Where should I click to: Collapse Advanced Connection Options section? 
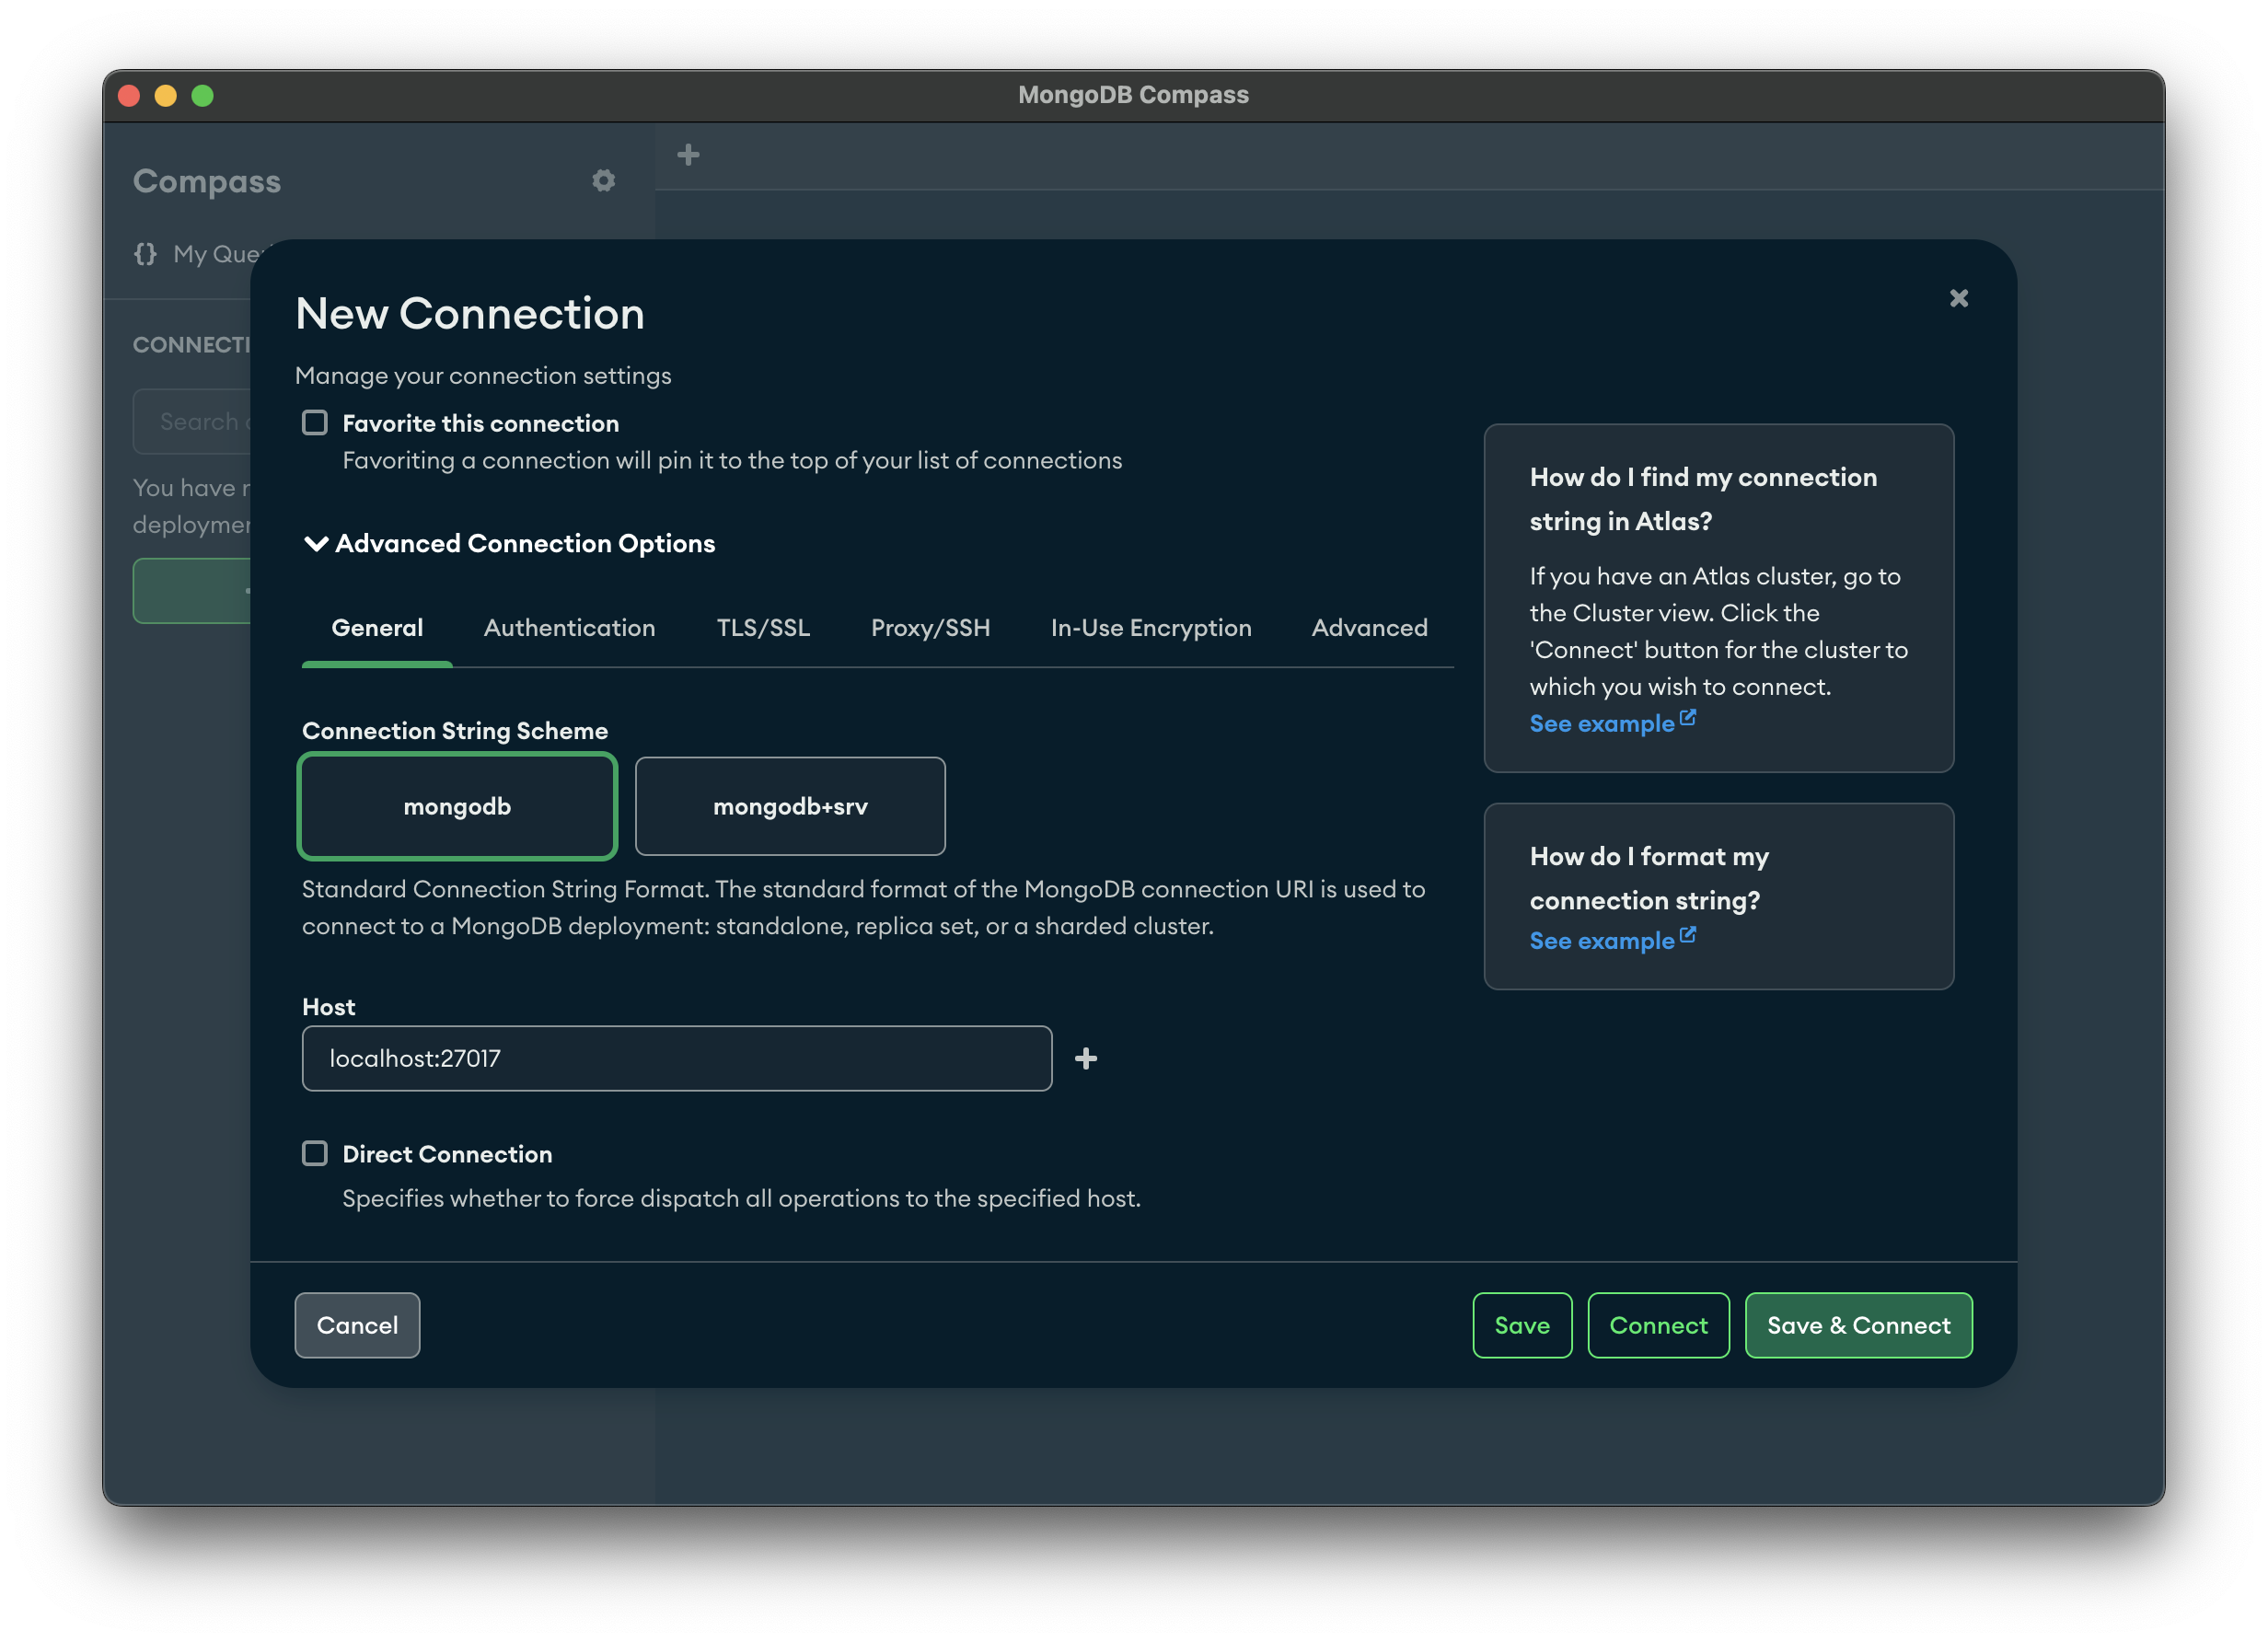509,544
